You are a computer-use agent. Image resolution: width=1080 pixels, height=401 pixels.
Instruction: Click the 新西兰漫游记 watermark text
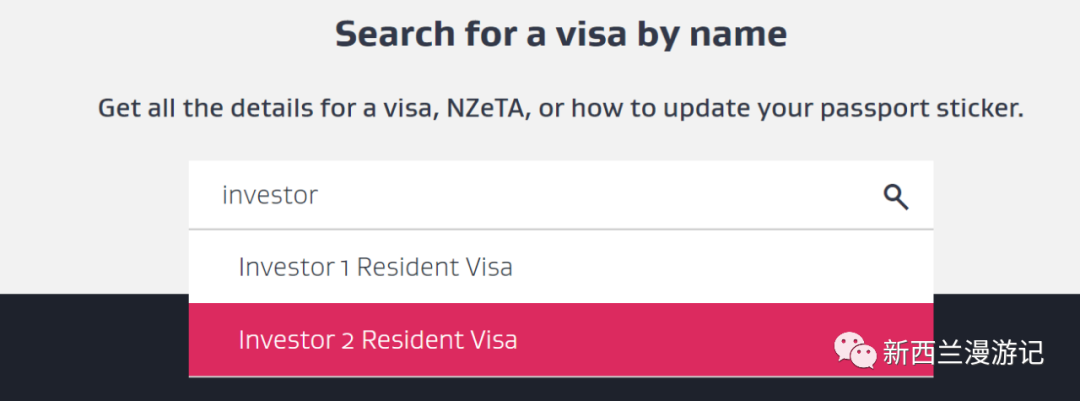coord(962,352)
